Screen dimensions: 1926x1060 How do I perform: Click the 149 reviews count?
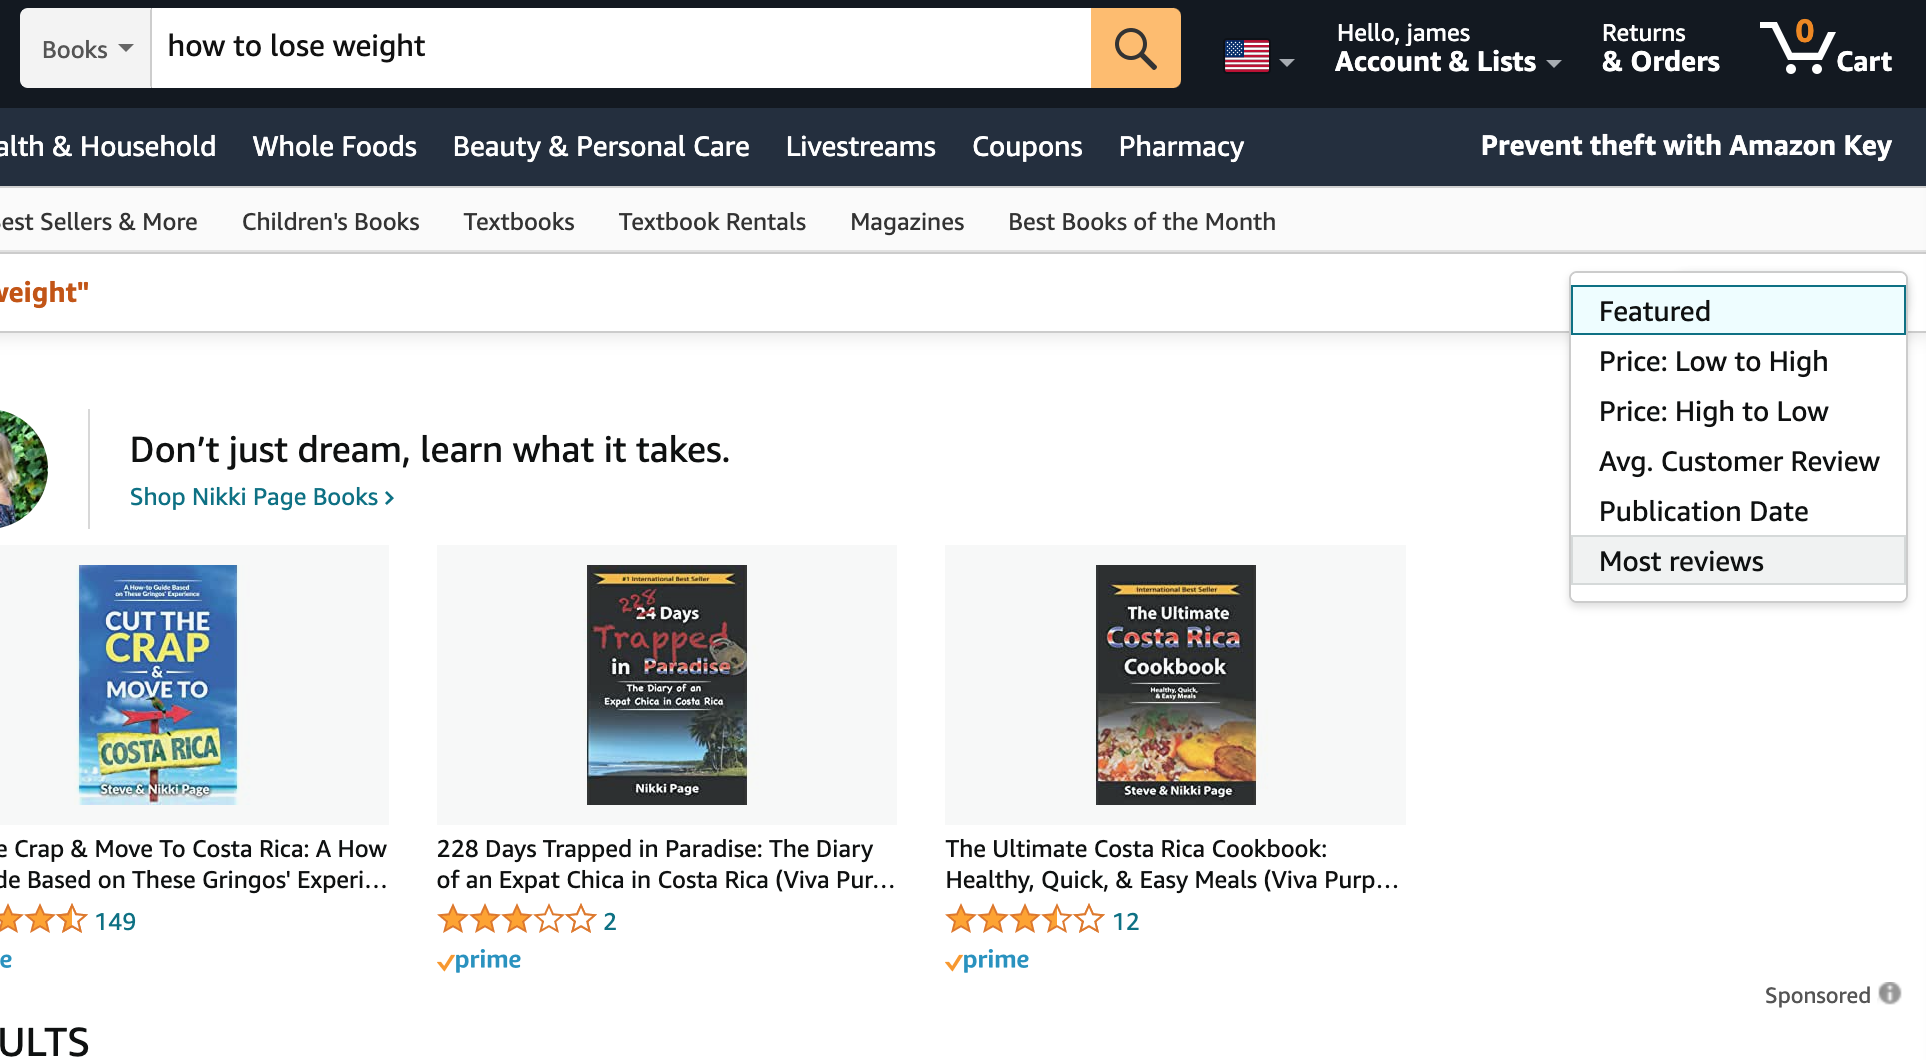[x=115, y=921]
